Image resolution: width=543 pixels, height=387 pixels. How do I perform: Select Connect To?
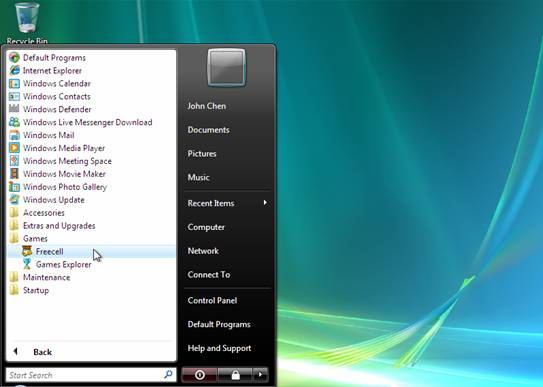tap(209, 274)
